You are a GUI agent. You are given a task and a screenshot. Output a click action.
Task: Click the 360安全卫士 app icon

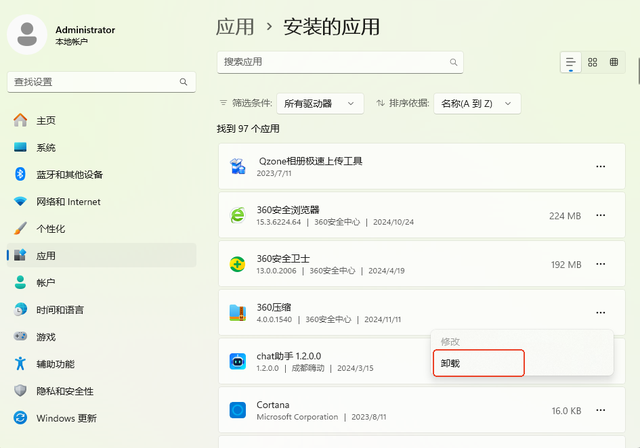[238, 264]
